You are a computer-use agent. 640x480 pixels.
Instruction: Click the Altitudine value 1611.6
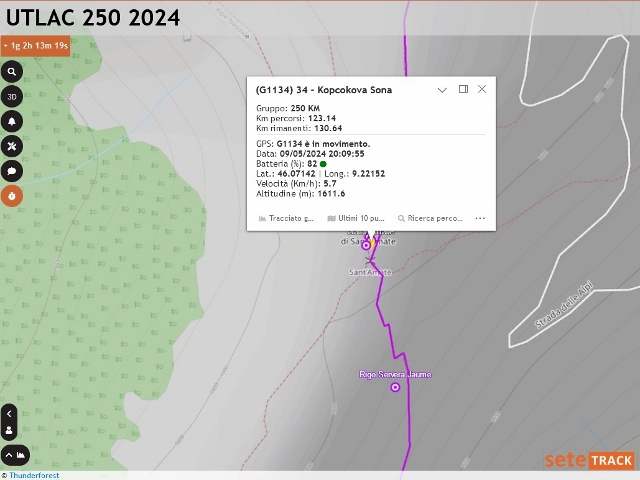[330, 193]
